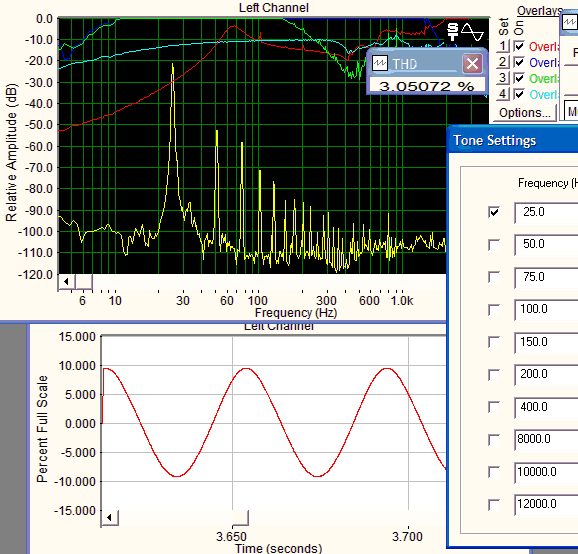Image resolution: width=578 pixels, height=554 pixels.
Task: Click the 200.0 frequency input field
Action: pyautogui.click(x=546, y=374)
